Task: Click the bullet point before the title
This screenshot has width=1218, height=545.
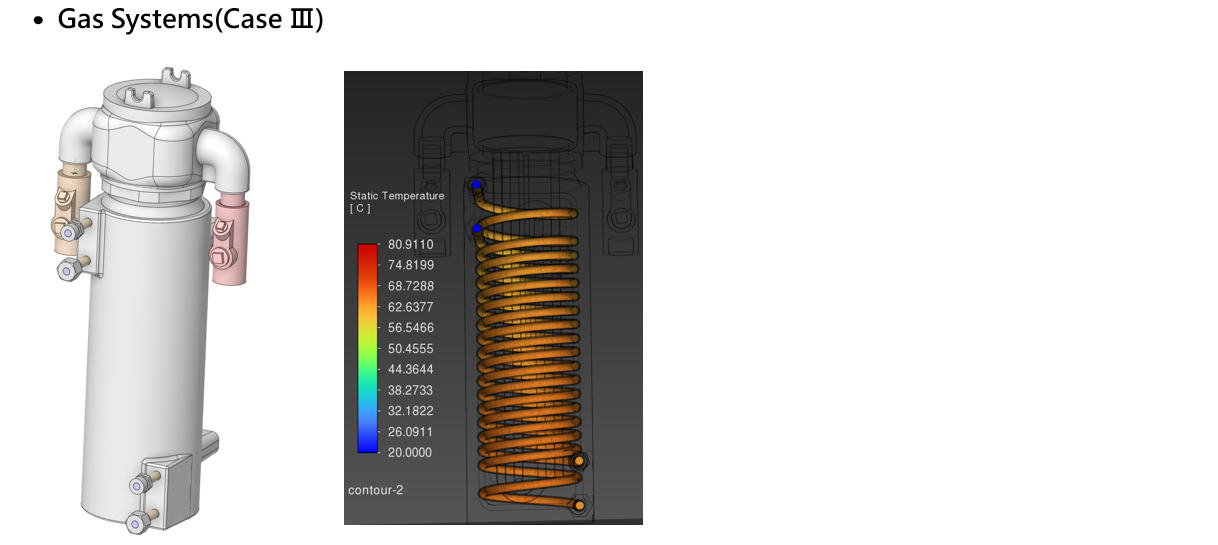Action: tap(38, 21)
